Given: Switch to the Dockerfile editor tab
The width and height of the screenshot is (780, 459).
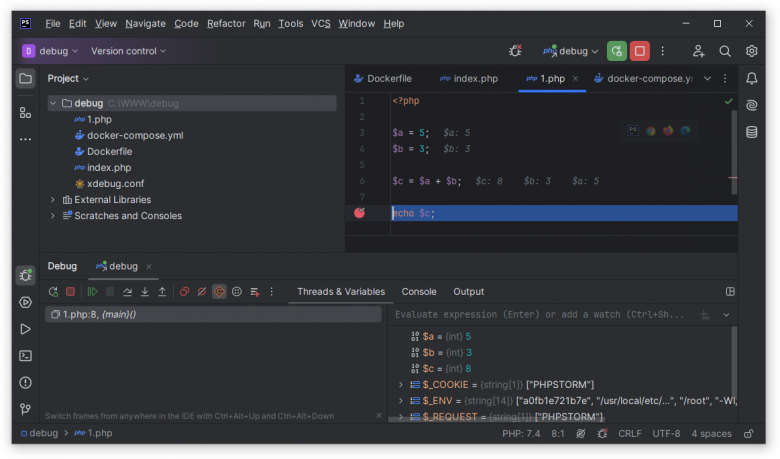Looking at the screenshot, I should tap(383, 79).
